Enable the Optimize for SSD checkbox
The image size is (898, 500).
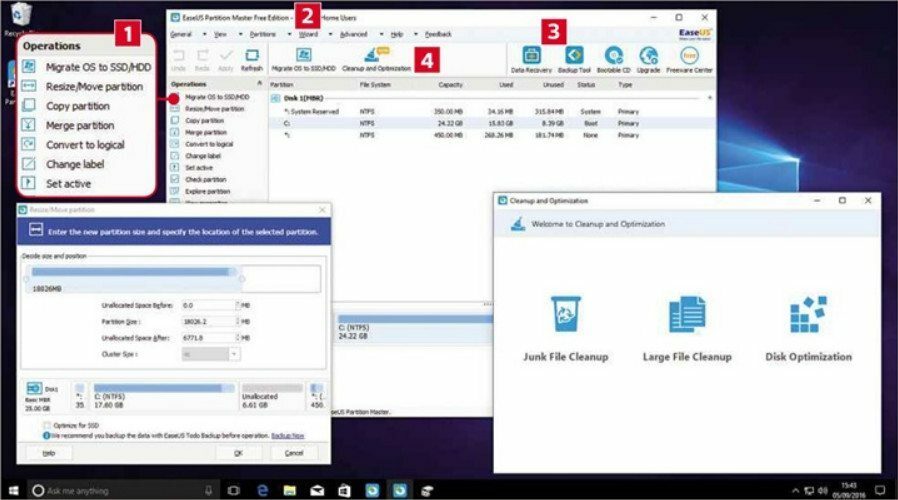click(48, 426)
